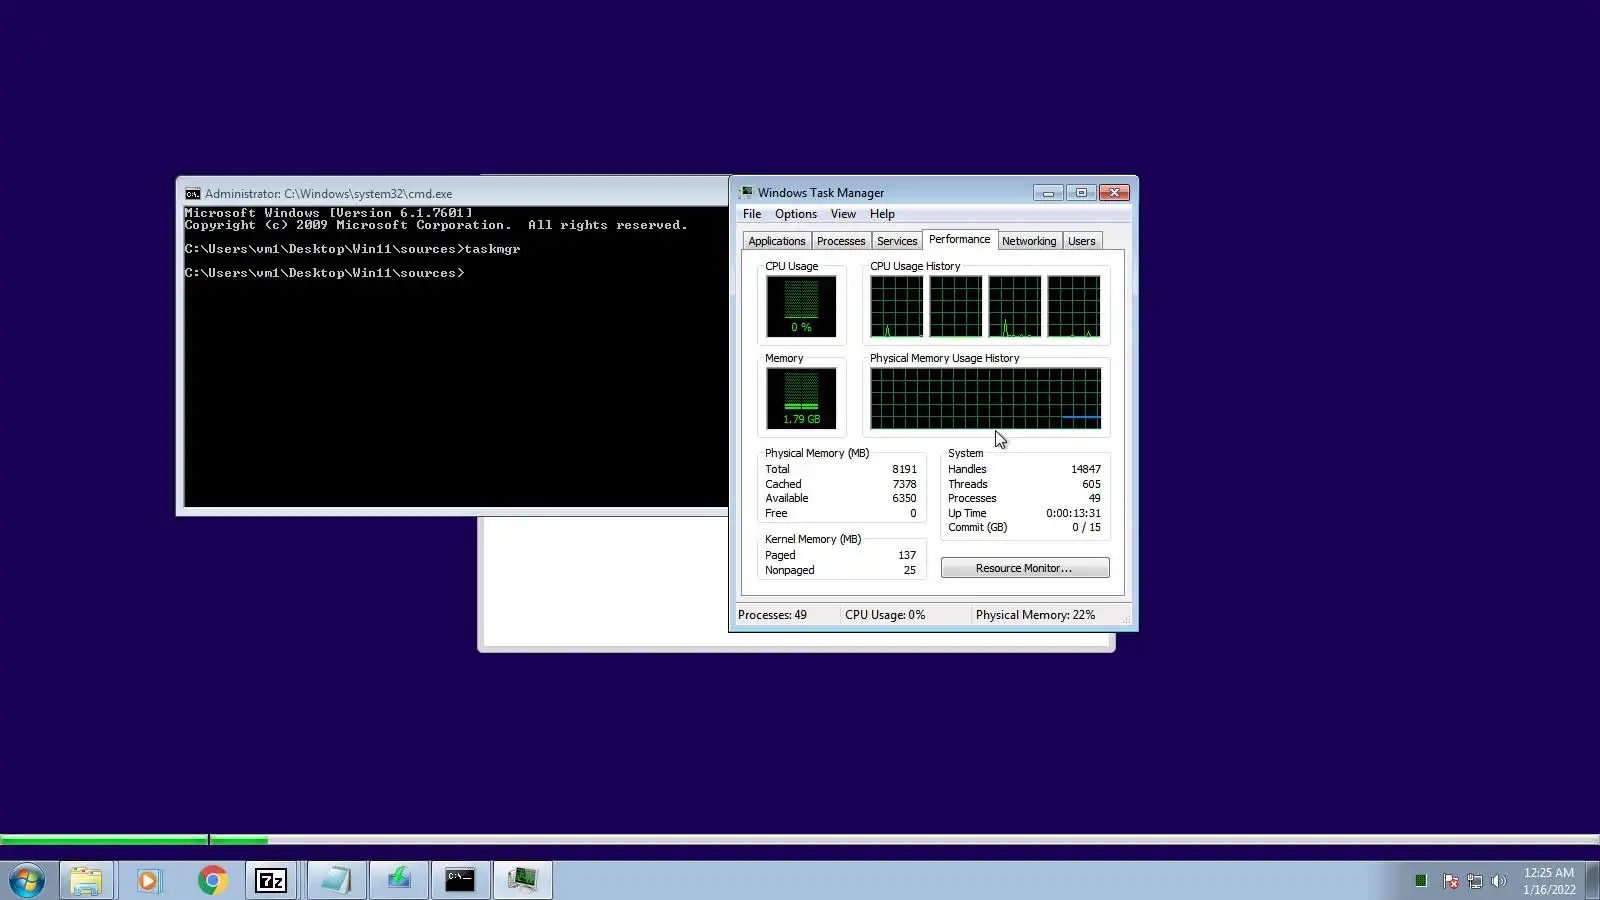Click the Resource Monitor button

pyautogui.click(x=1025, y=568)
